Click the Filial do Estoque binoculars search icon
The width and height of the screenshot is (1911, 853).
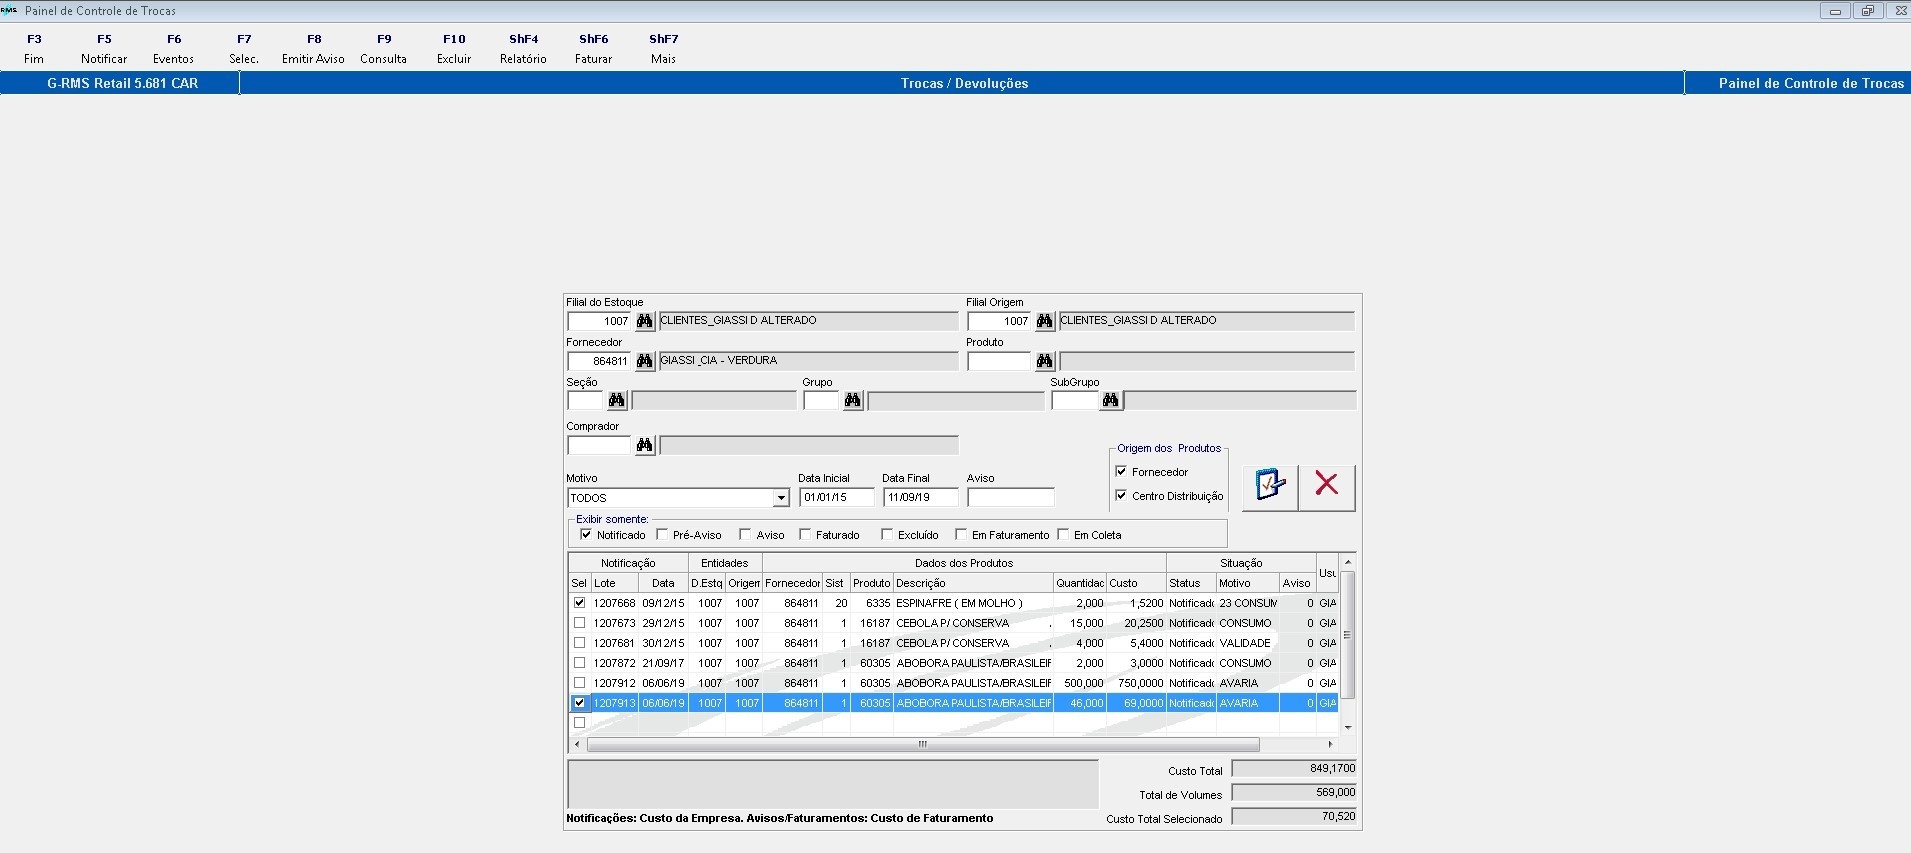[644, 321]
